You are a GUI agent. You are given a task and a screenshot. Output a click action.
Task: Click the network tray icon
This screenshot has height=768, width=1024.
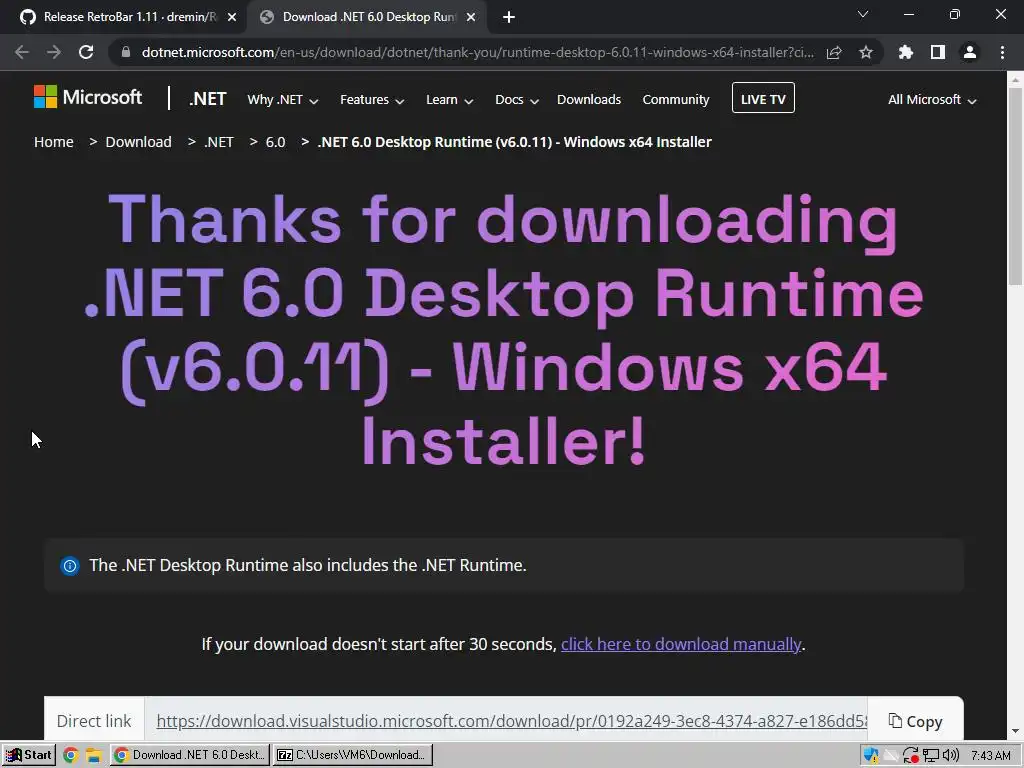(931, 756)
